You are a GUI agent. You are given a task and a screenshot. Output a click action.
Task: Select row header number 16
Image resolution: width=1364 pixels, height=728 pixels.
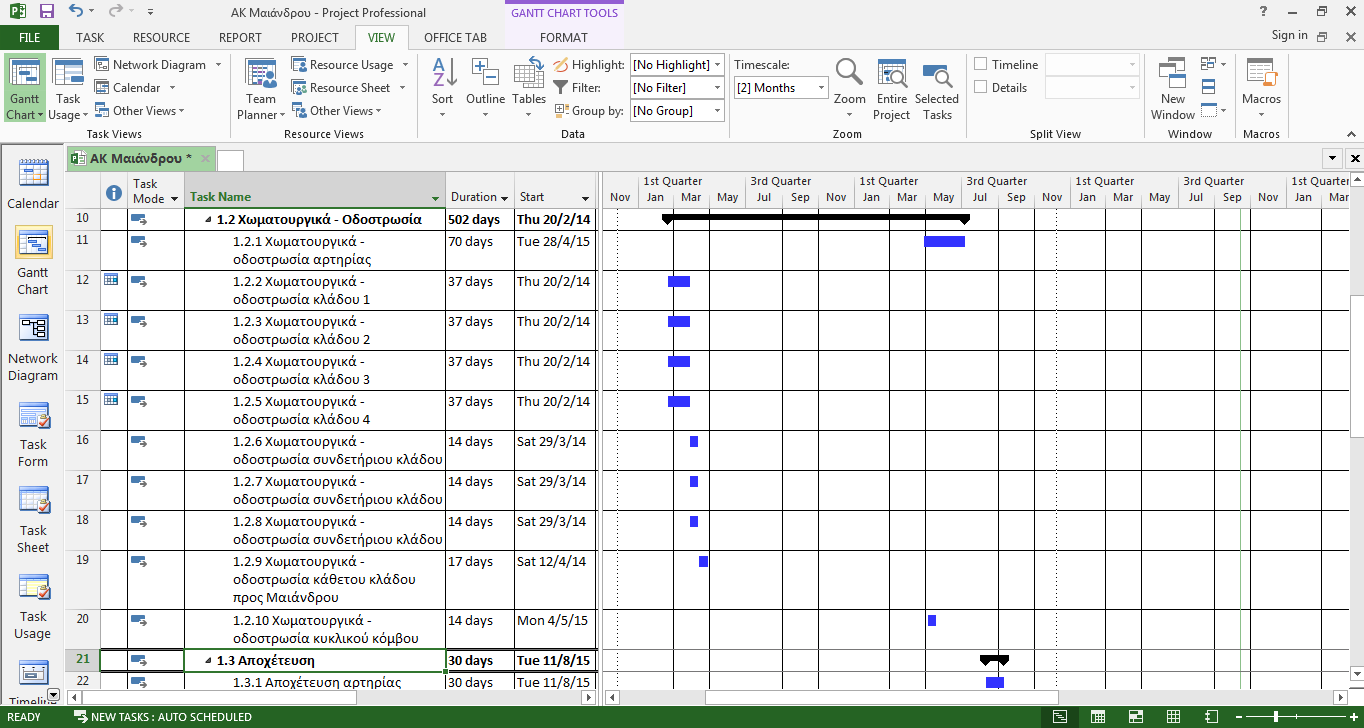[x=82, y=450]
